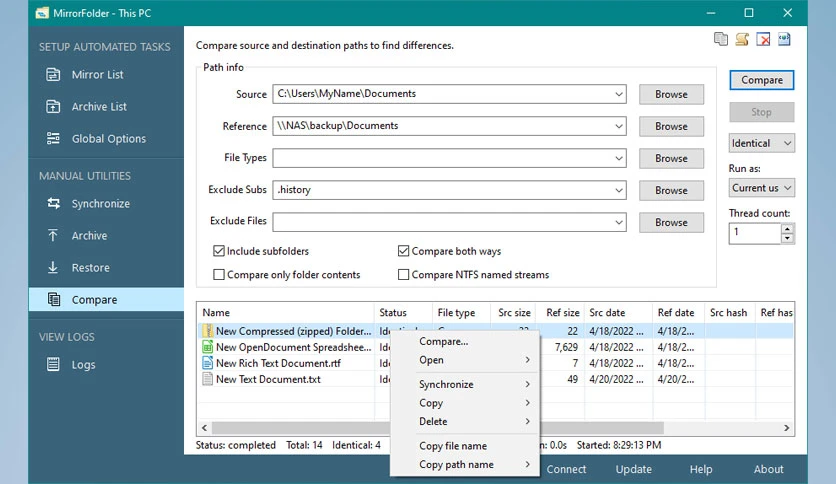Open the Identical filter dropdown
Image resolution: width=836 pixels, height=484 pixels.
coord(761,143)
